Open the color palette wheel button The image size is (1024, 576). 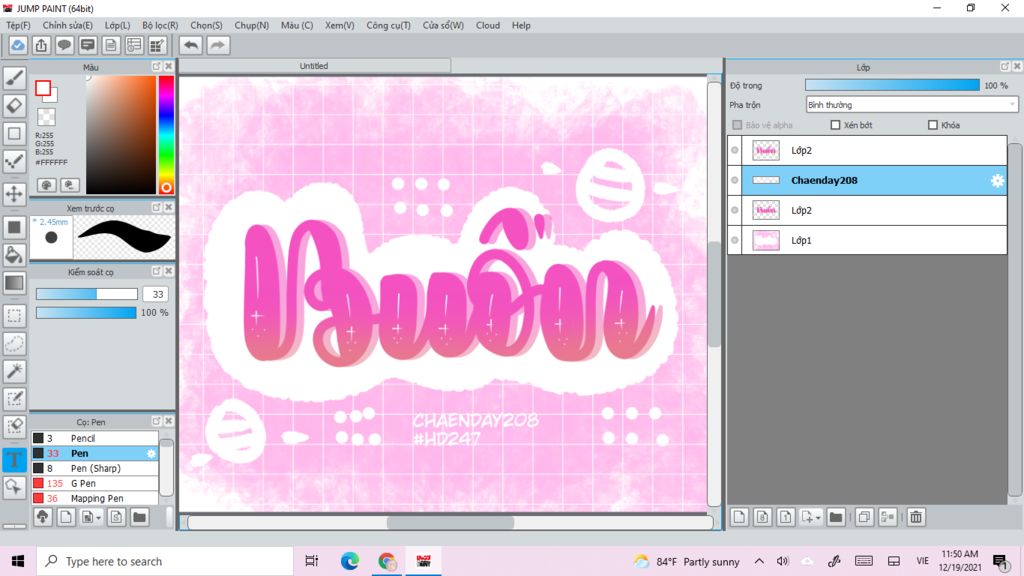pos(46,185)
